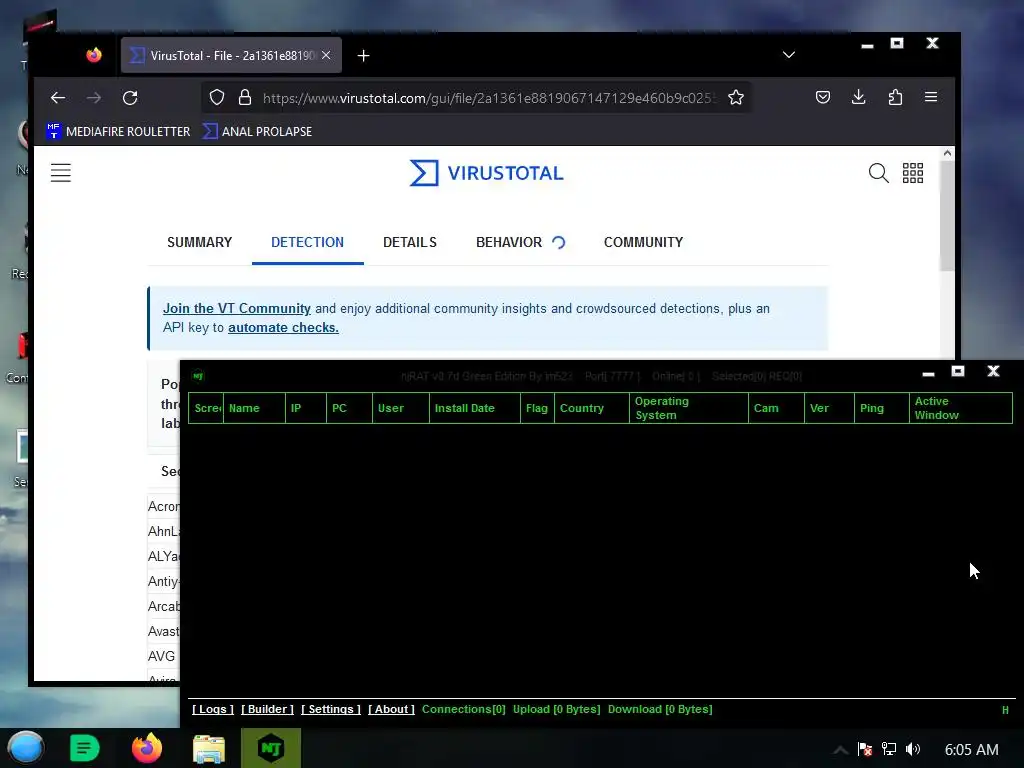Open the second bookmark toolbar item

(257, 131)
